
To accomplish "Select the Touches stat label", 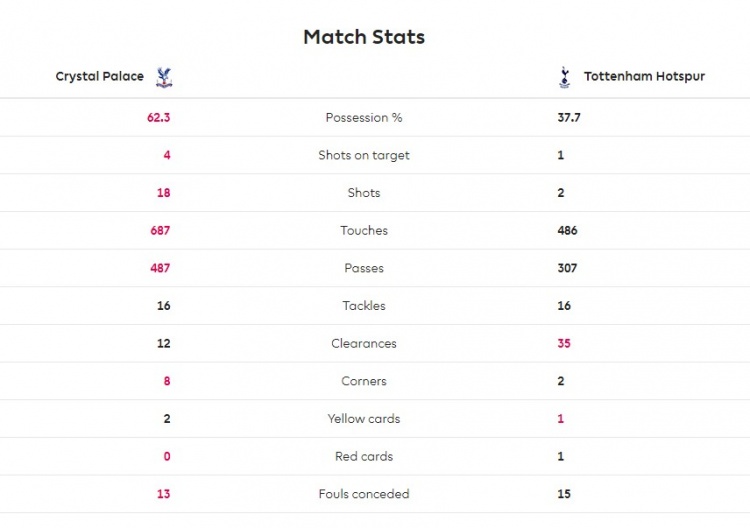I will 364,231.
